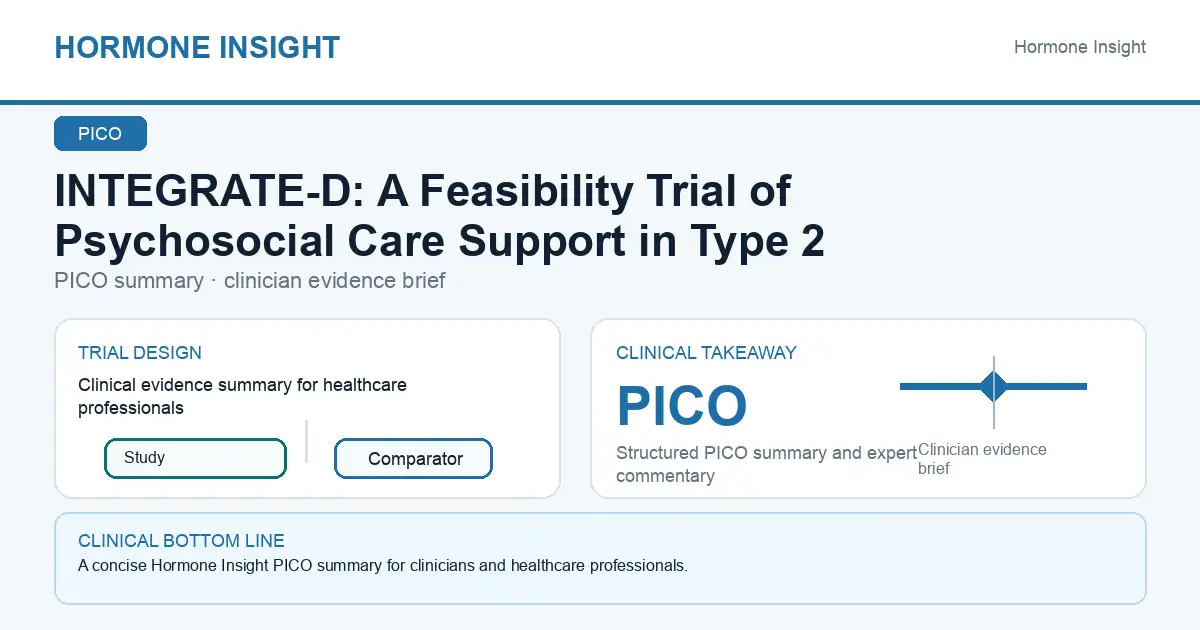Select the concise Hormone Insight summary sentence
1200x630 pixels.
[383, 566]
